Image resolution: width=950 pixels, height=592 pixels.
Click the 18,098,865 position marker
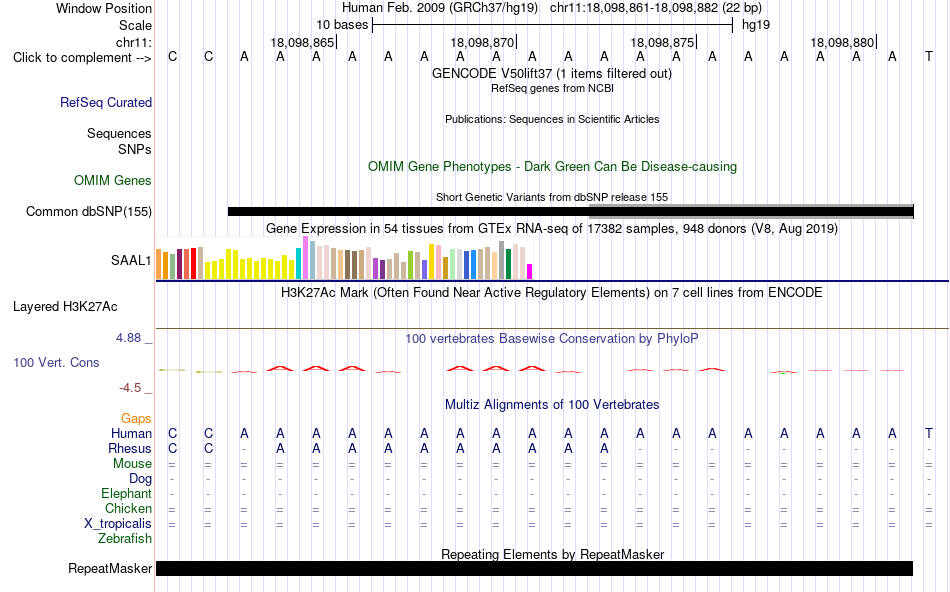click(303, 42)
